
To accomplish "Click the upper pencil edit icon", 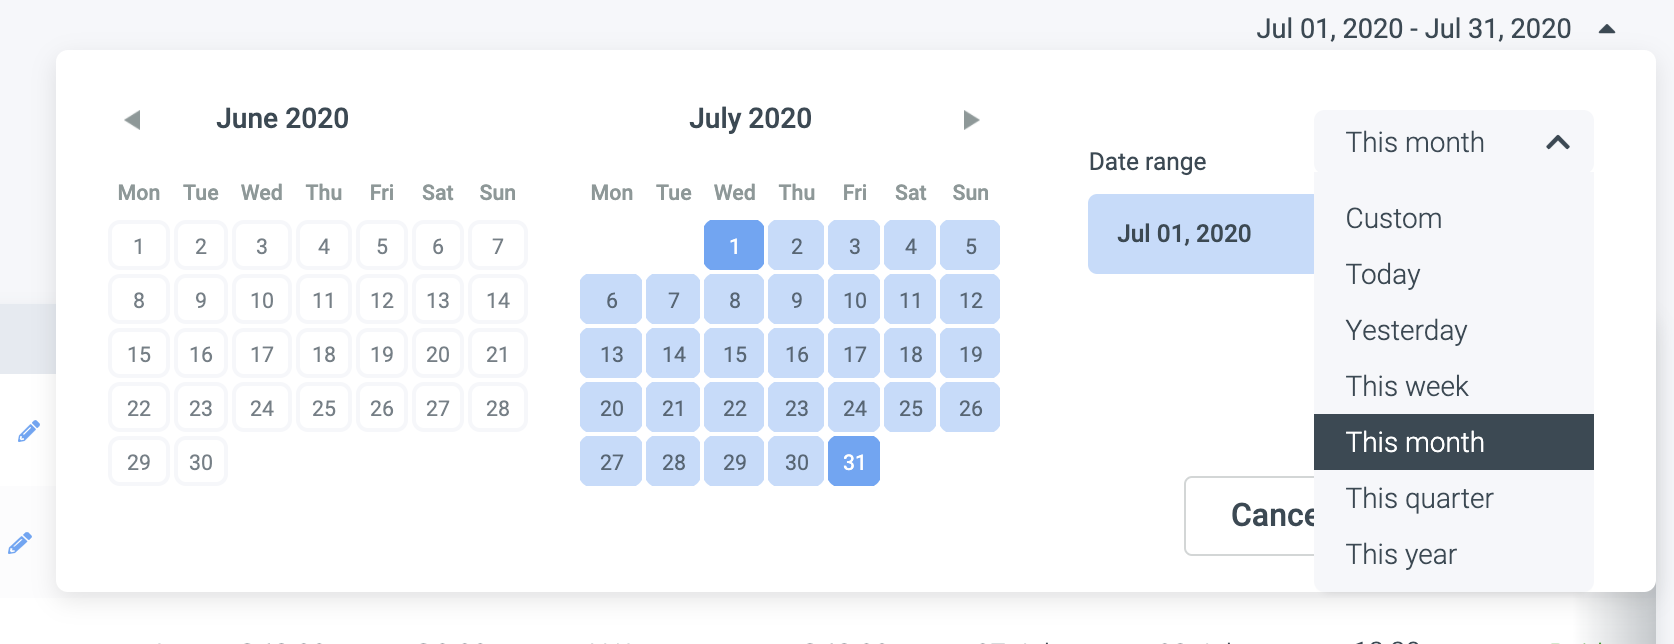I will (29, 431).
